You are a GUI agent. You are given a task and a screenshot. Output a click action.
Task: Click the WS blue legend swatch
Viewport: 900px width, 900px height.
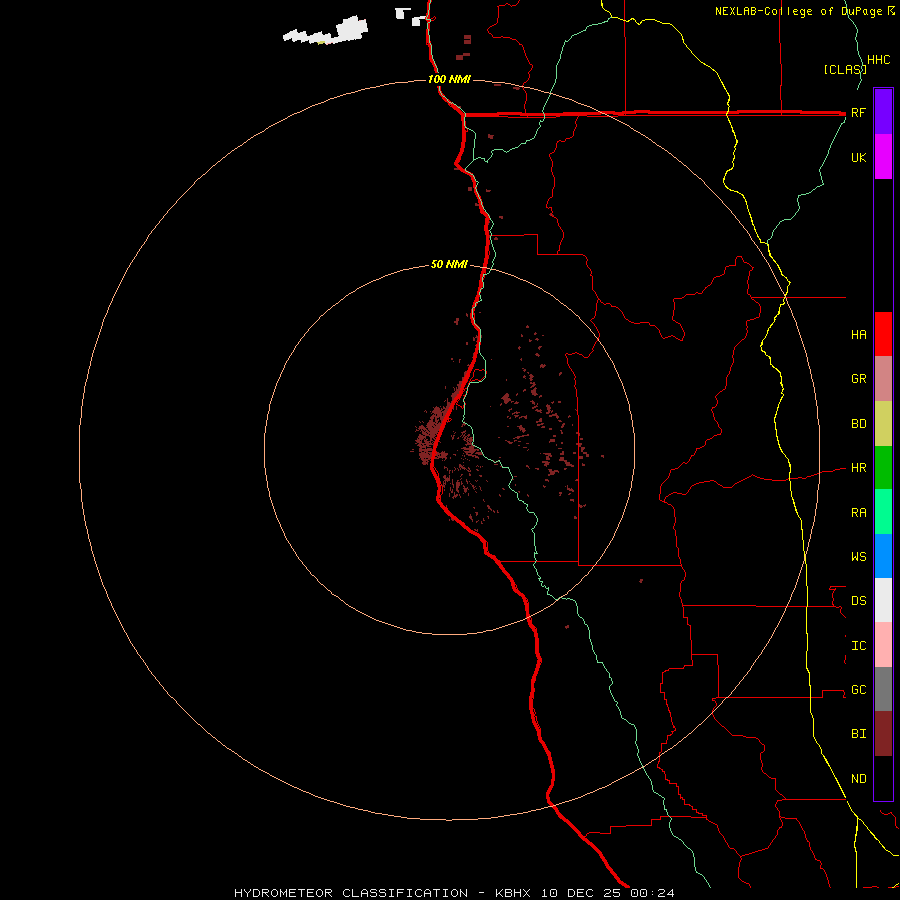point(883,556)
